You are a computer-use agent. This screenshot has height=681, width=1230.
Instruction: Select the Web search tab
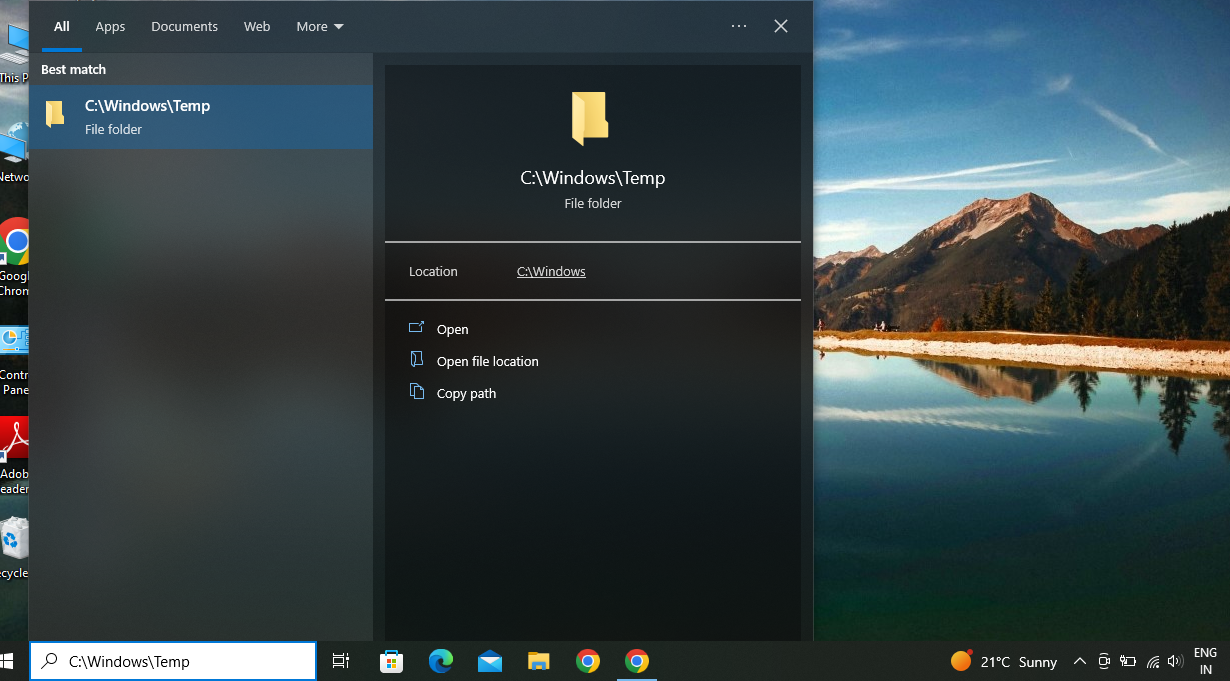pos(257,27)
